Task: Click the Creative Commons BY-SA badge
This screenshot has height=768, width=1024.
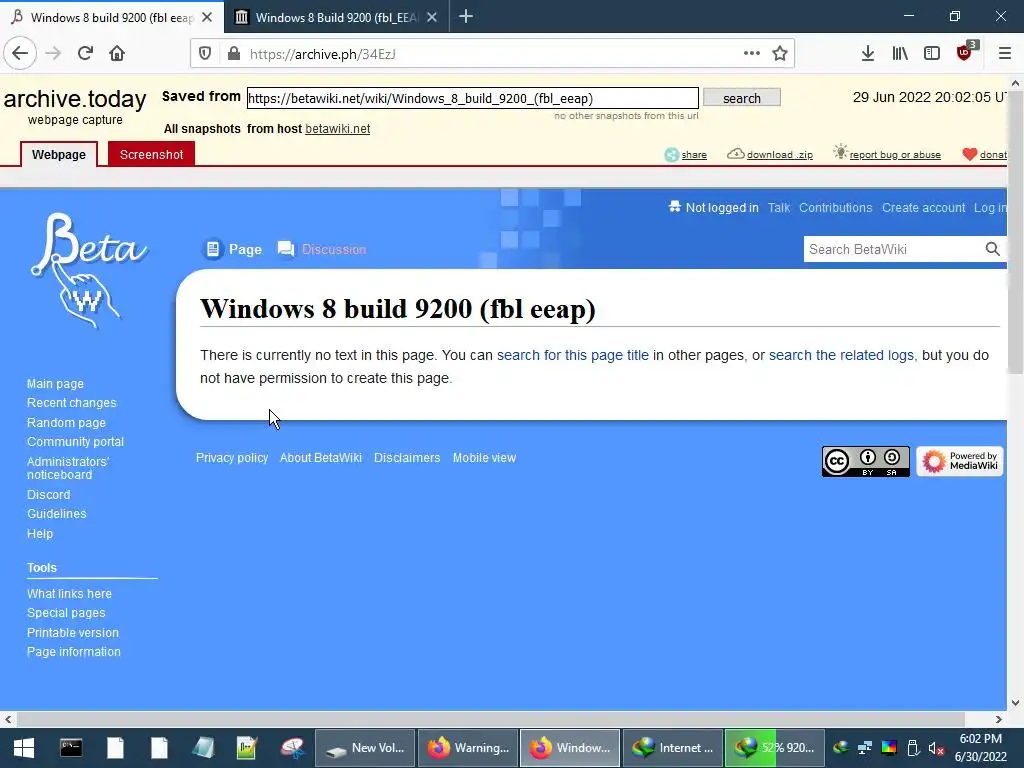Action: (x=865, y=462)
